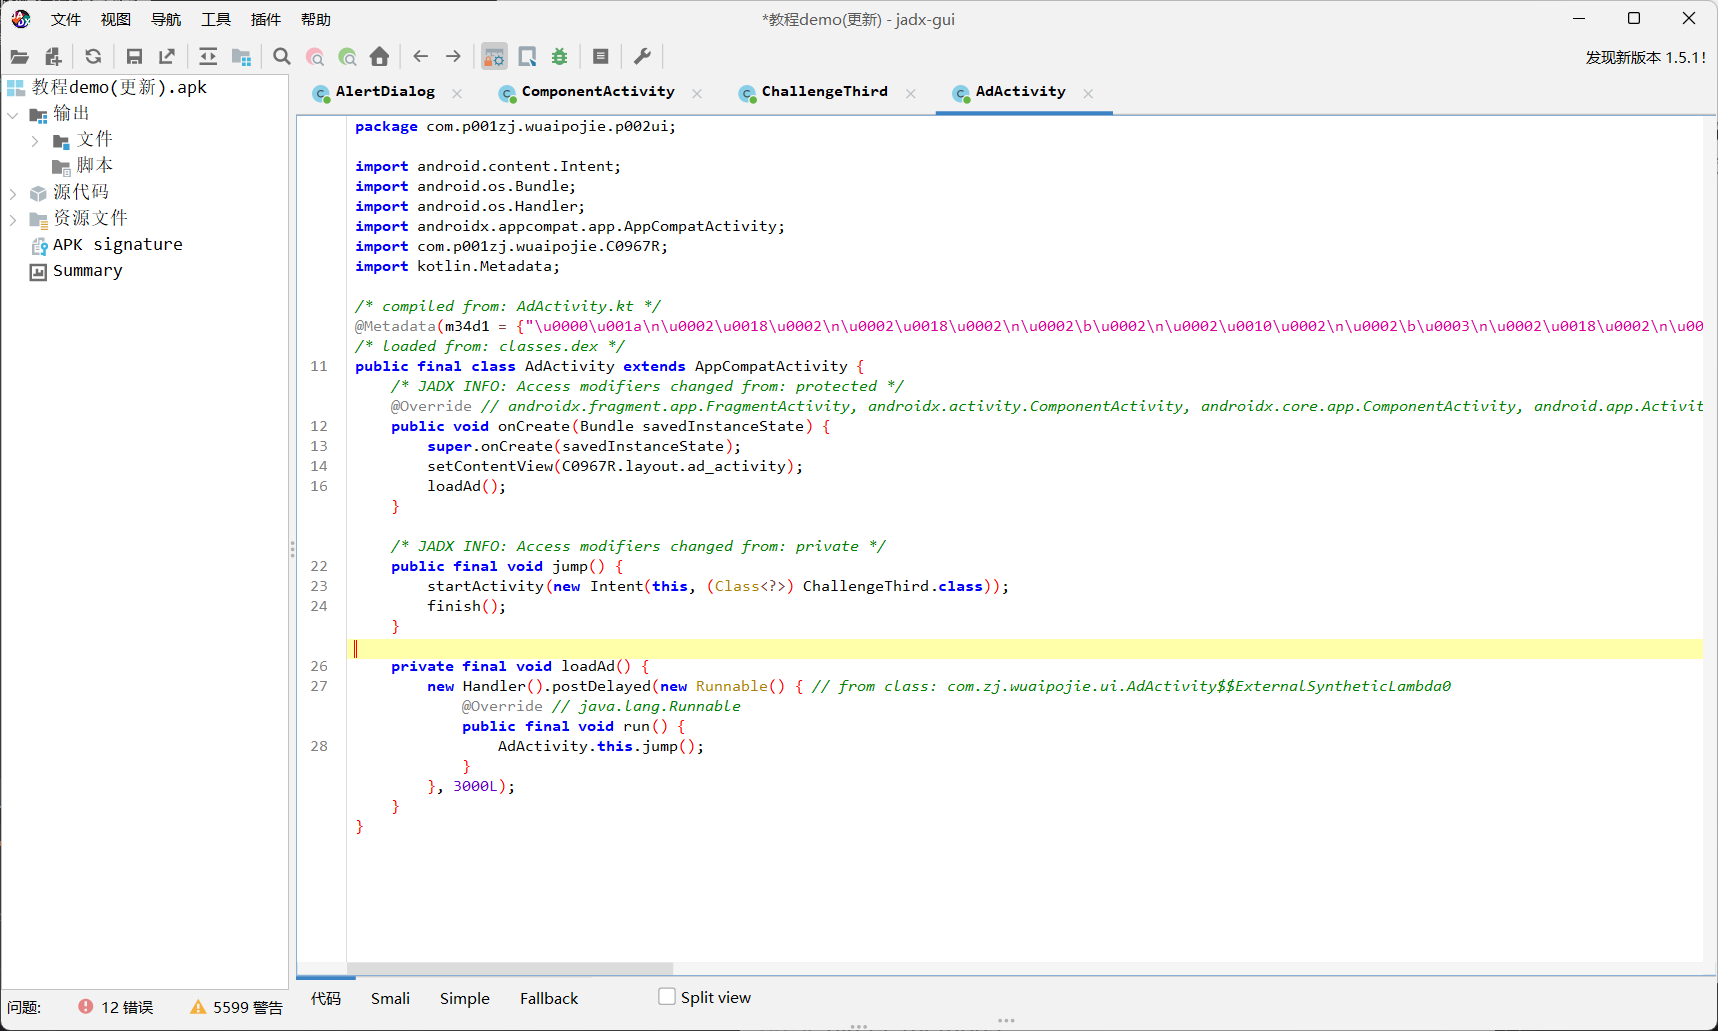The height and width of the screenshot is (1031, 1718).
Task: Open the 插件 menu
Action: [266, 19]
